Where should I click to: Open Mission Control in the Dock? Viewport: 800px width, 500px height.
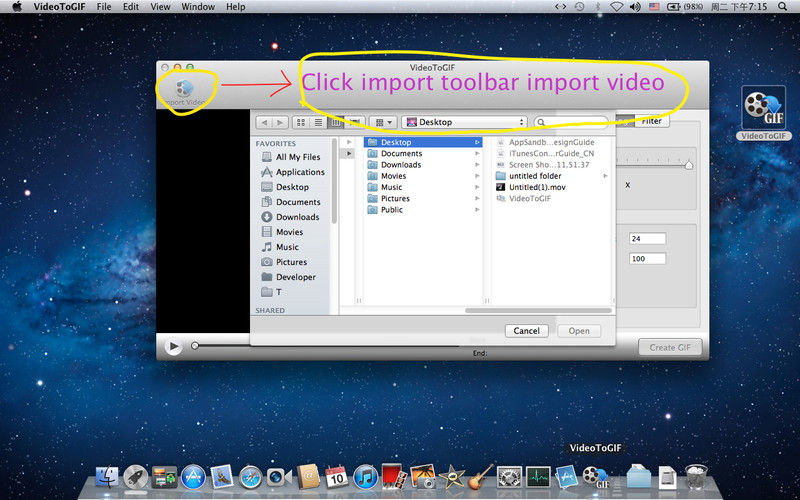point(164,478)
